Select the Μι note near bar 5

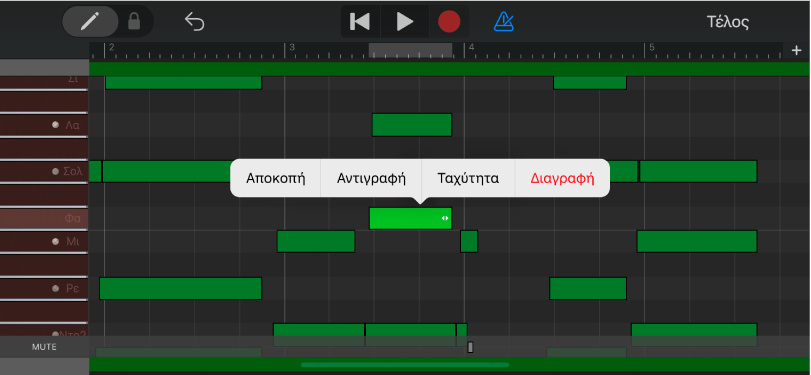[697, 242]
